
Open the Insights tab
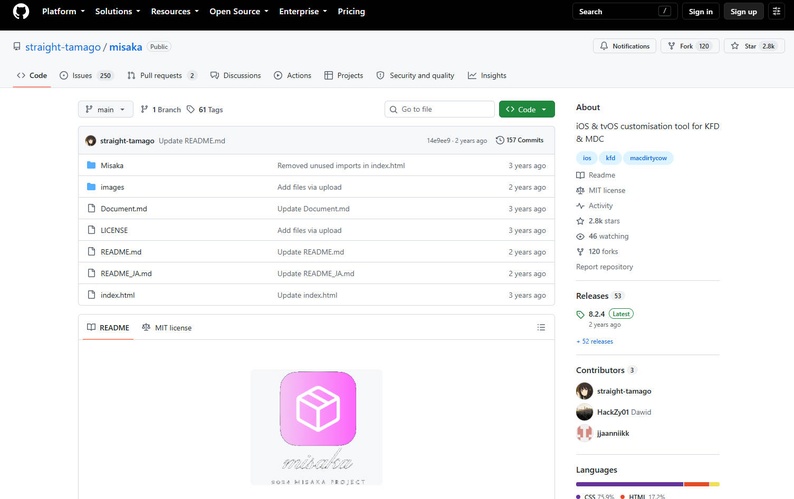coord(487,75)
